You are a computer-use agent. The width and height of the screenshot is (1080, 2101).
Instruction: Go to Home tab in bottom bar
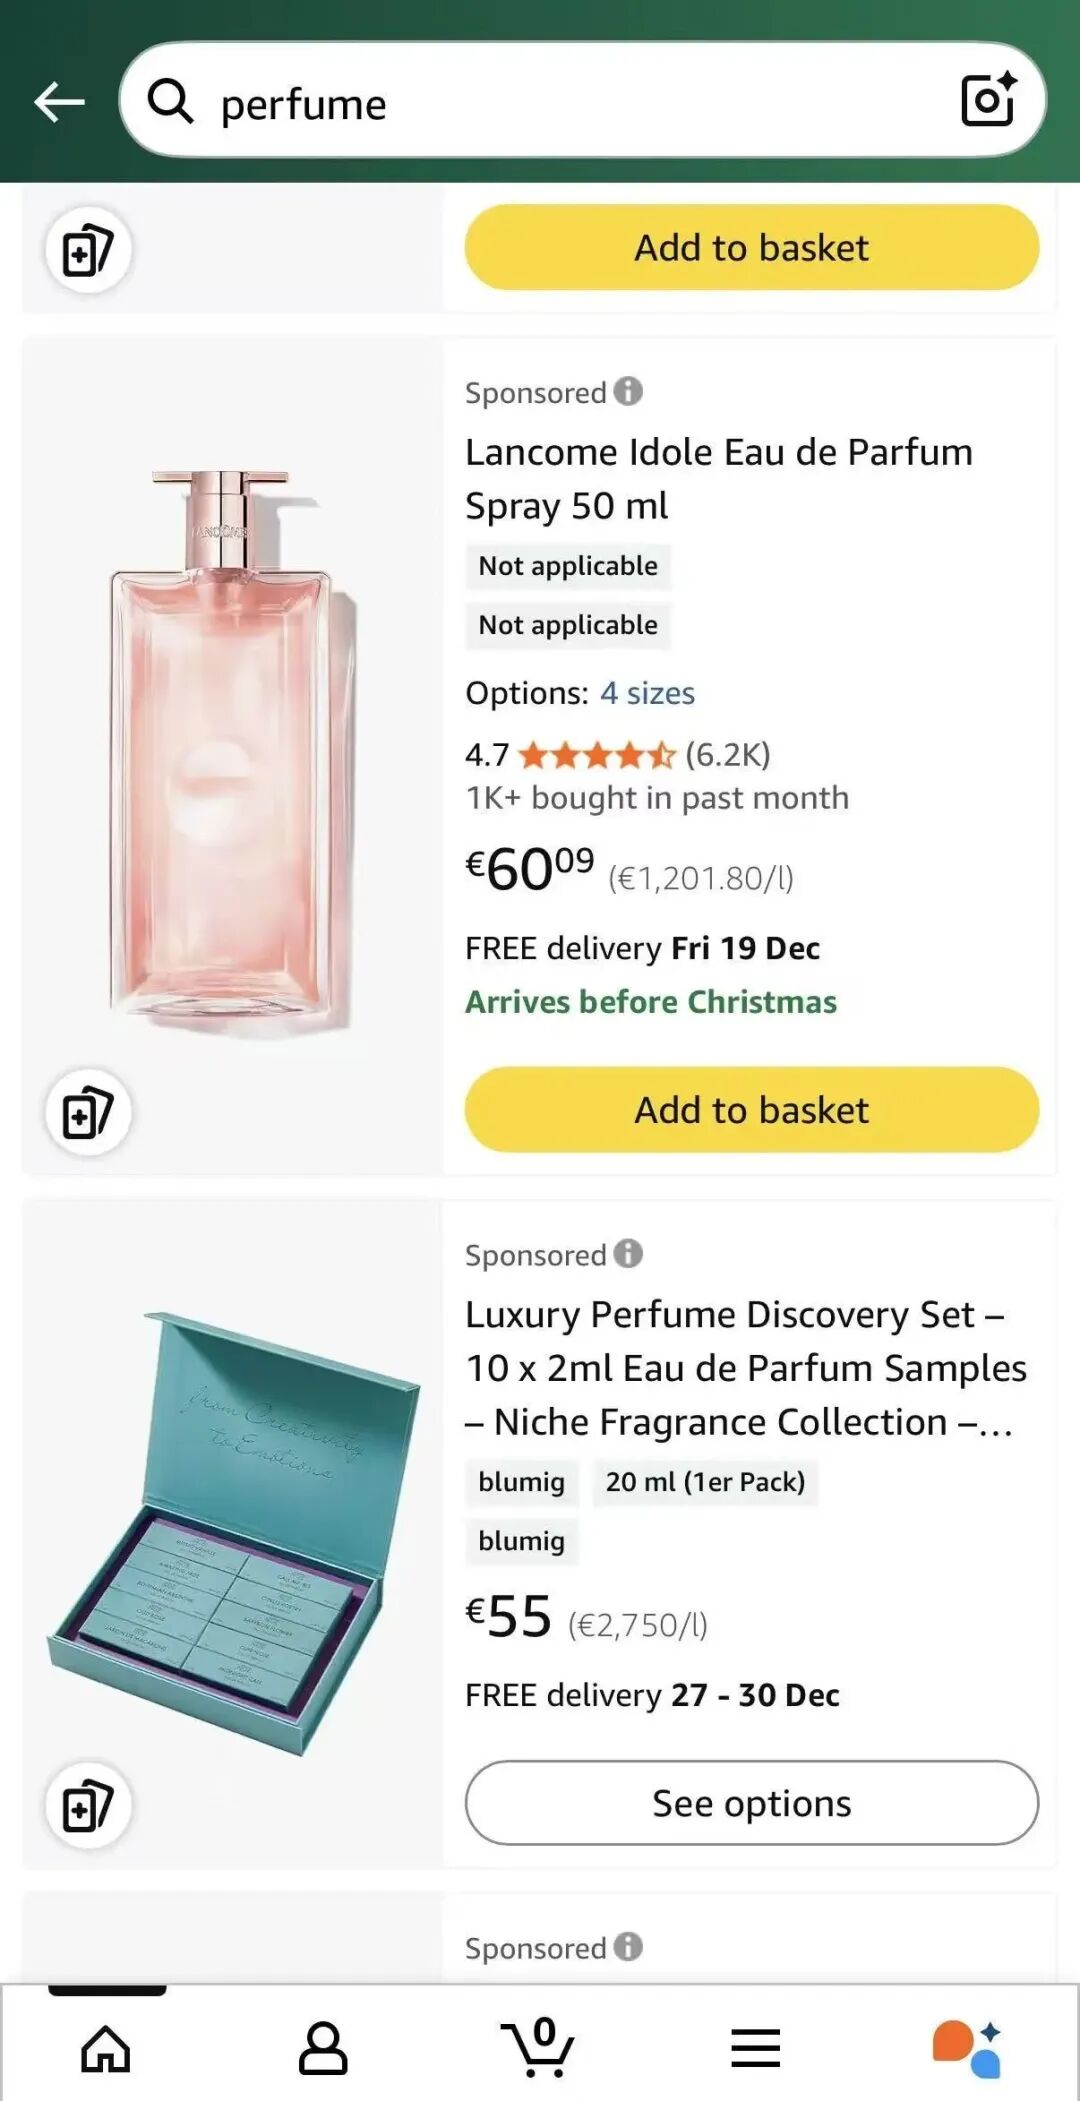[x=106, y=2048]
